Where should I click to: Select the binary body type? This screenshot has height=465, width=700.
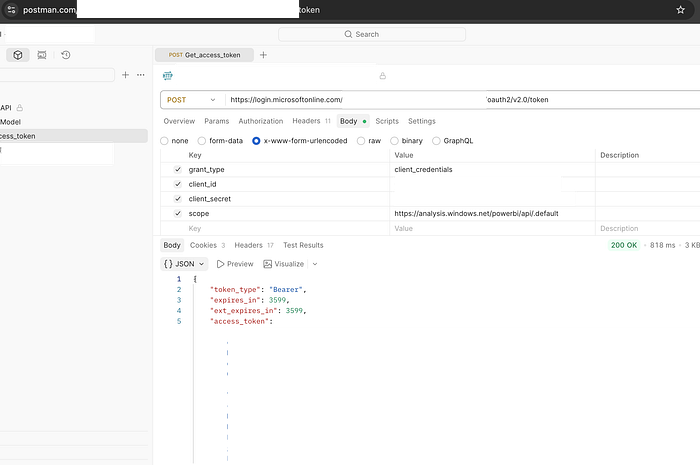(394, 141)
